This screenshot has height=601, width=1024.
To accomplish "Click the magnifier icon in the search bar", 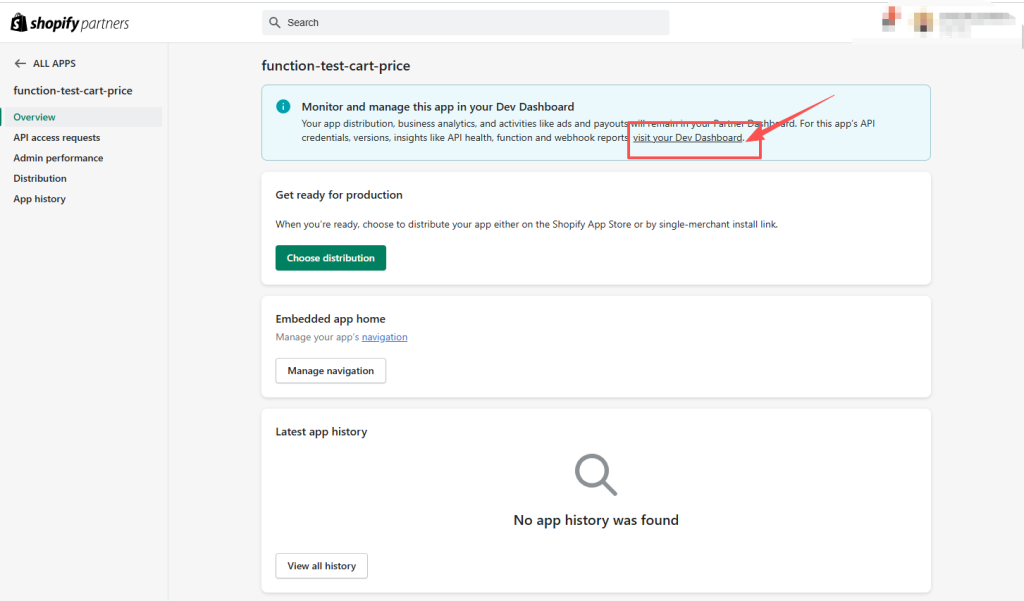I will click(x=274, y=23).
